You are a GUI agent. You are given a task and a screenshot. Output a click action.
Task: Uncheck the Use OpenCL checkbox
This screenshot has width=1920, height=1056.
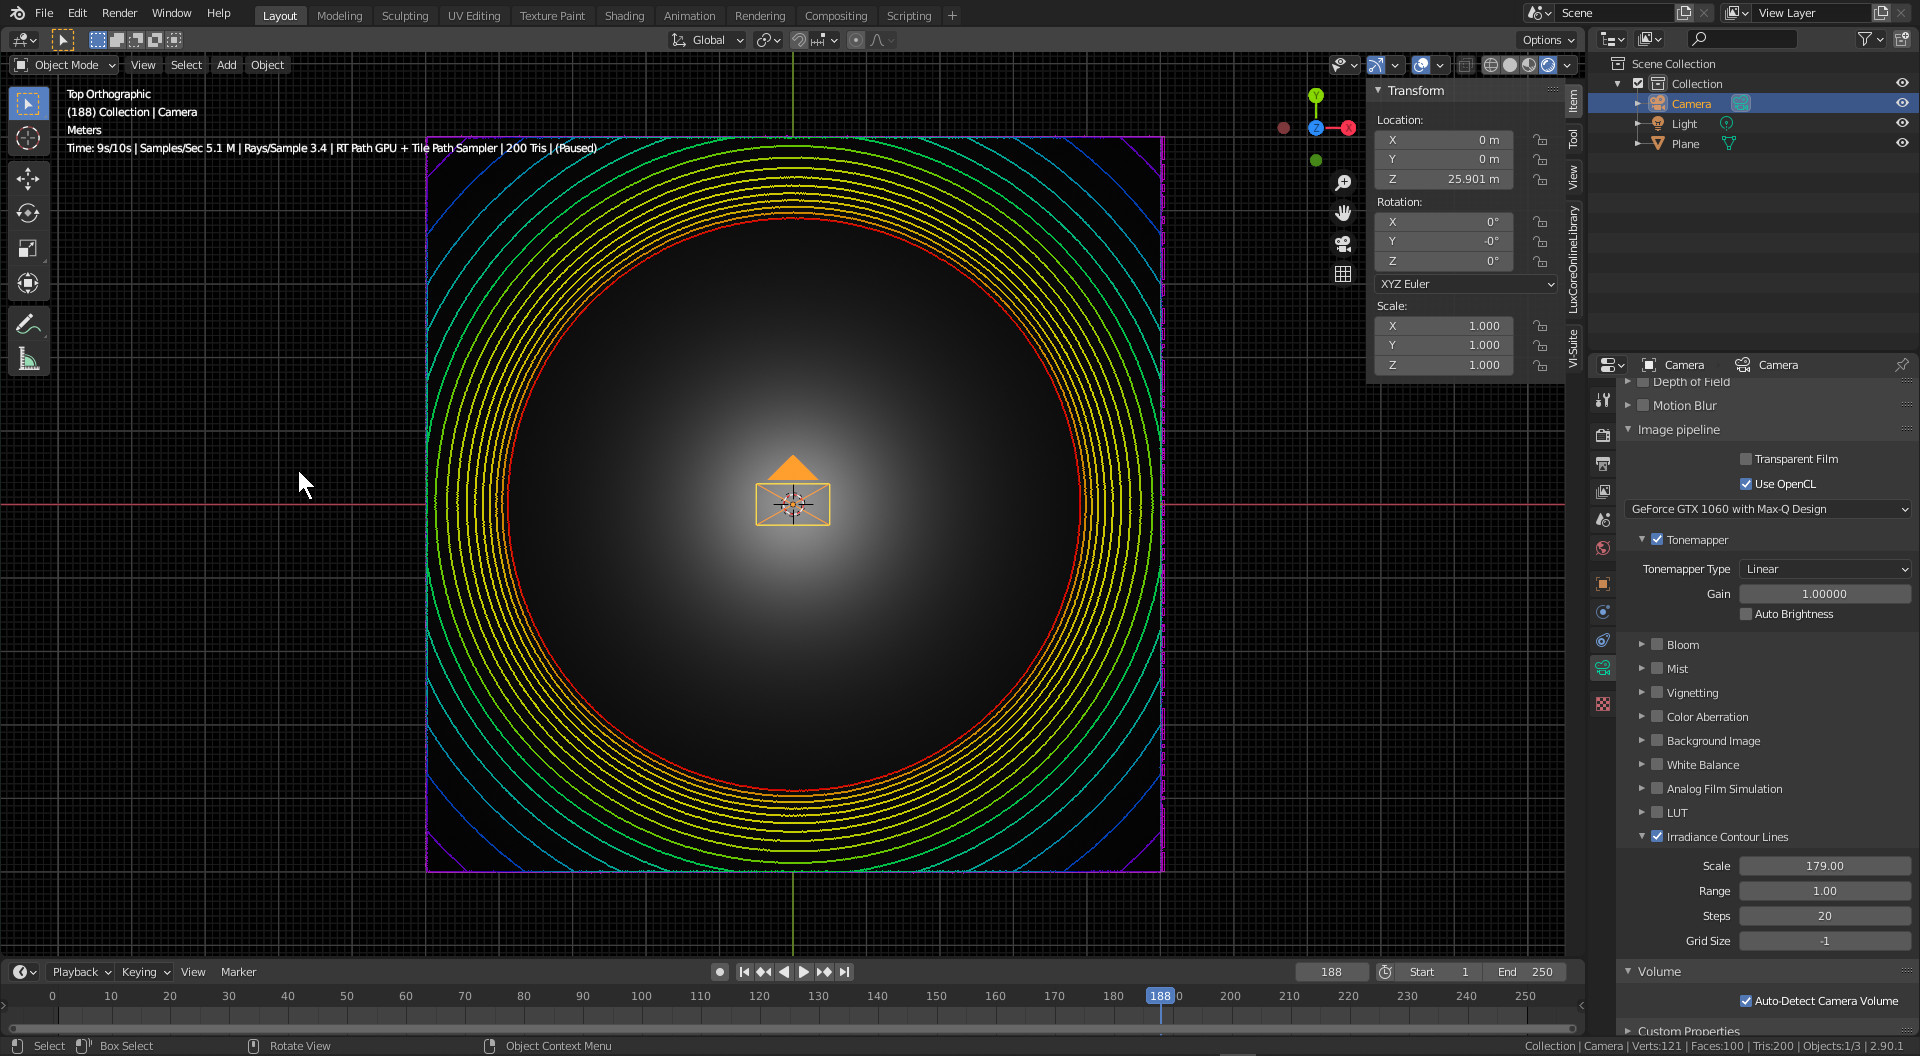click(1746, 484)
